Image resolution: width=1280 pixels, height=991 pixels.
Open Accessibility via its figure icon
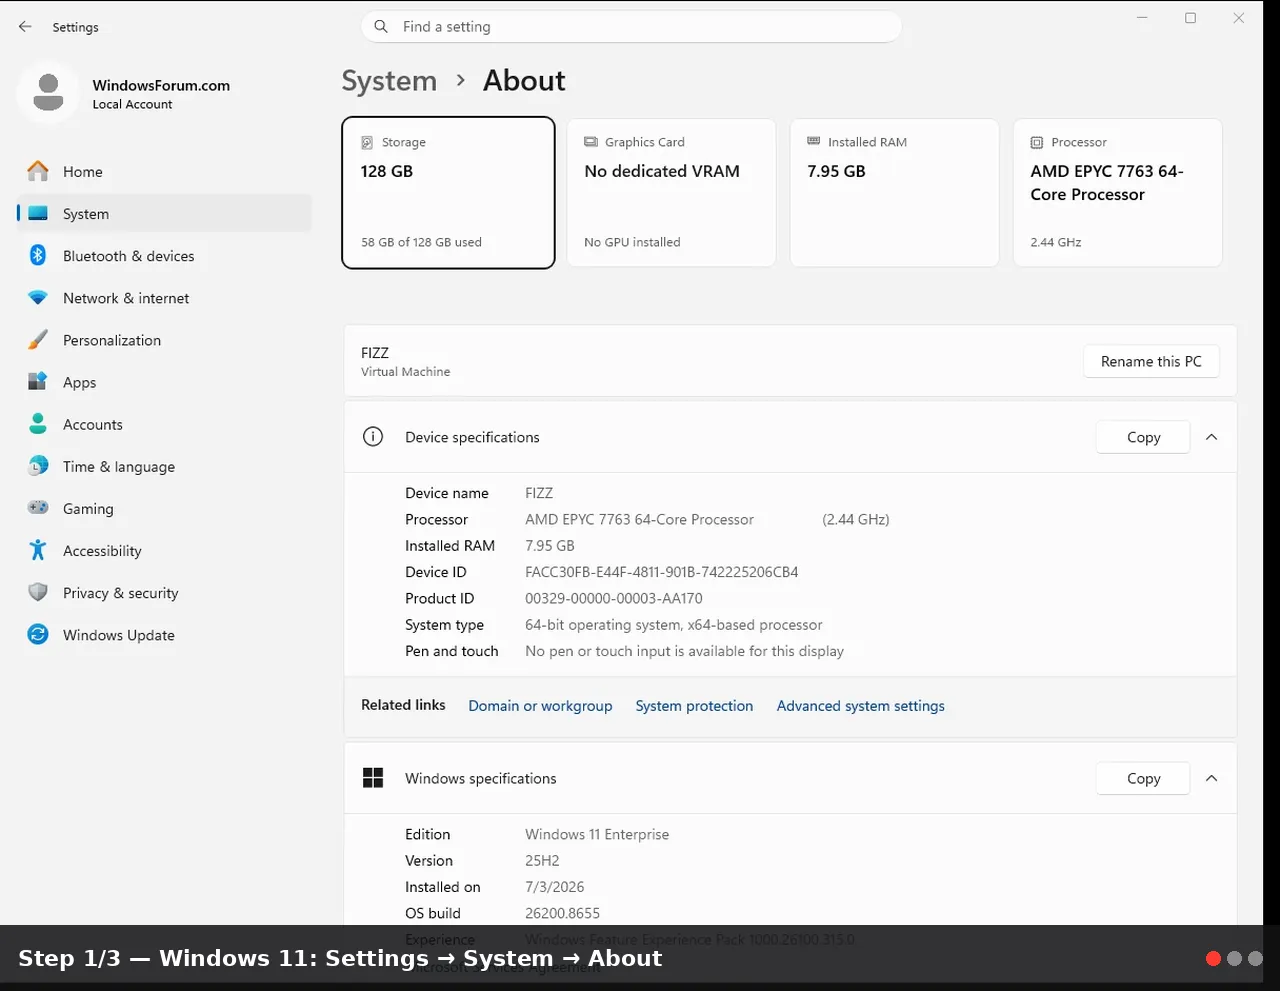pos(38,551)
